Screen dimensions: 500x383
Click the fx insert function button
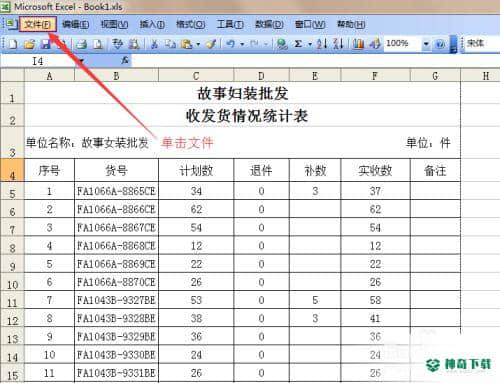coord(125,61)
